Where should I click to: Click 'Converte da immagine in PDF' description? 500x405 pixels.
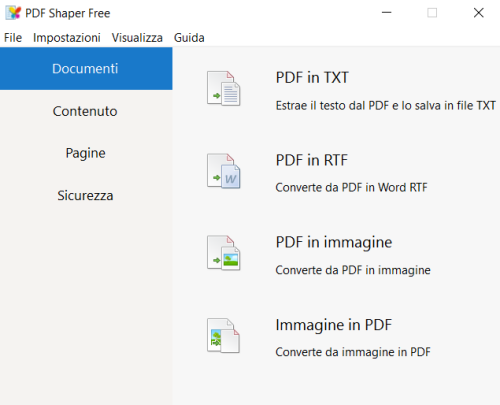[x=353, y=352]
